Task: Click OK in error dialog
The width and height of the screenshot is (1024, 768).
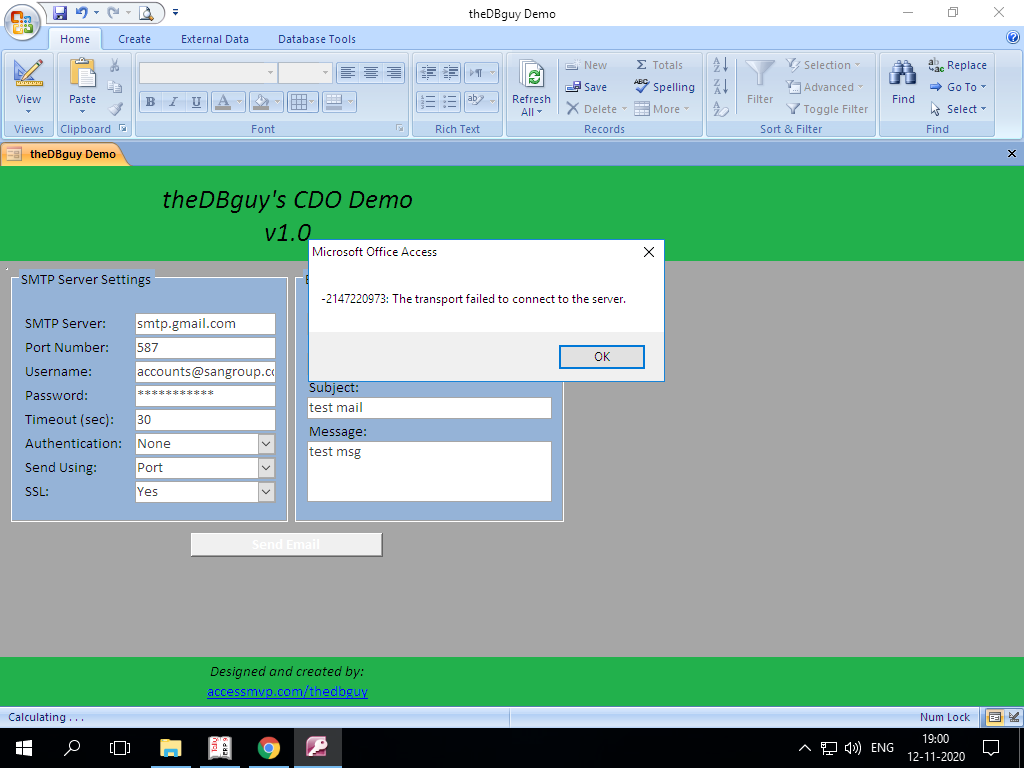Action: (x=601, y=357)
